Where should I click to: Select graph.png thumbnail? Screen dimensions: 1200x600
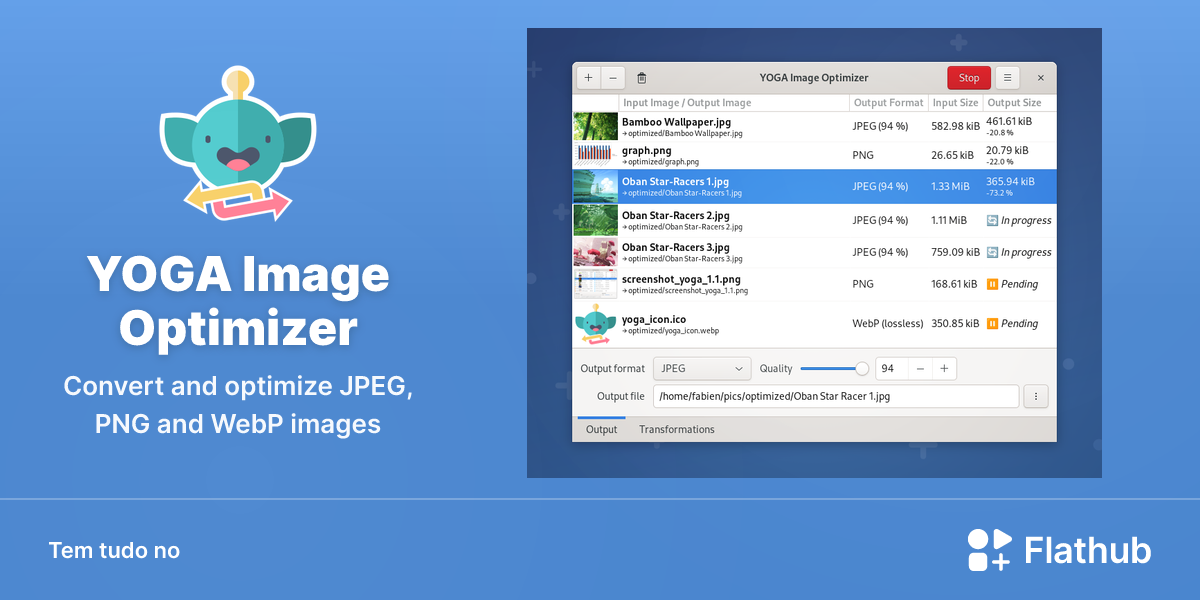[x=596, y=155]
